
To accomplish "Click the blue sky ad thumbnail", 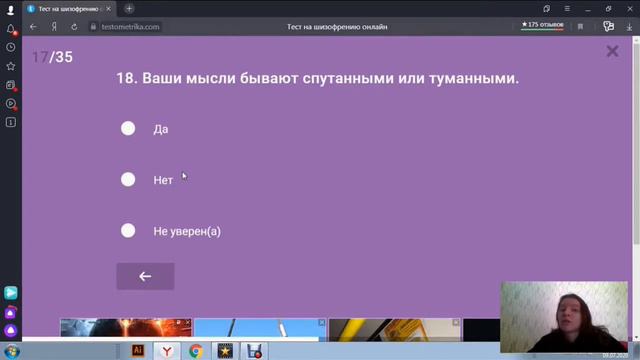I will pos(260,328).
